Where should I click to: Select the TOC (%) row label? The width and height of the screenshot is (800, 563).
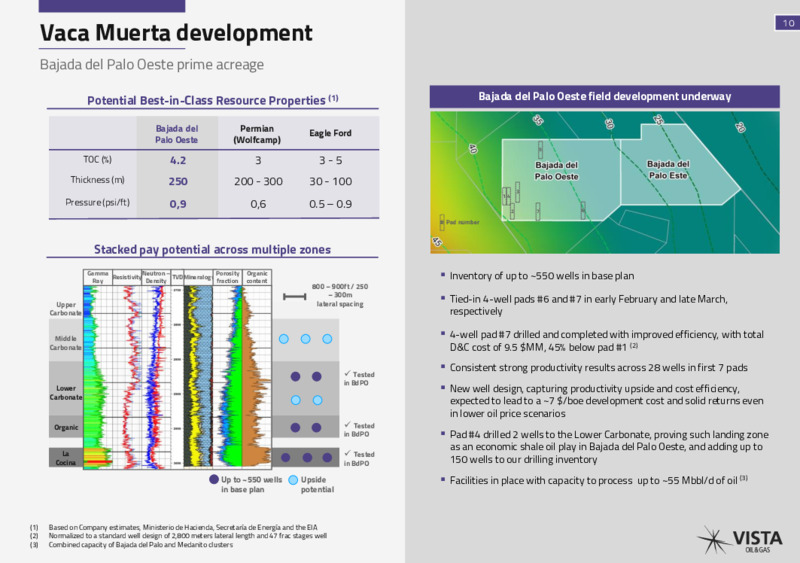click(x=97, y=160)
